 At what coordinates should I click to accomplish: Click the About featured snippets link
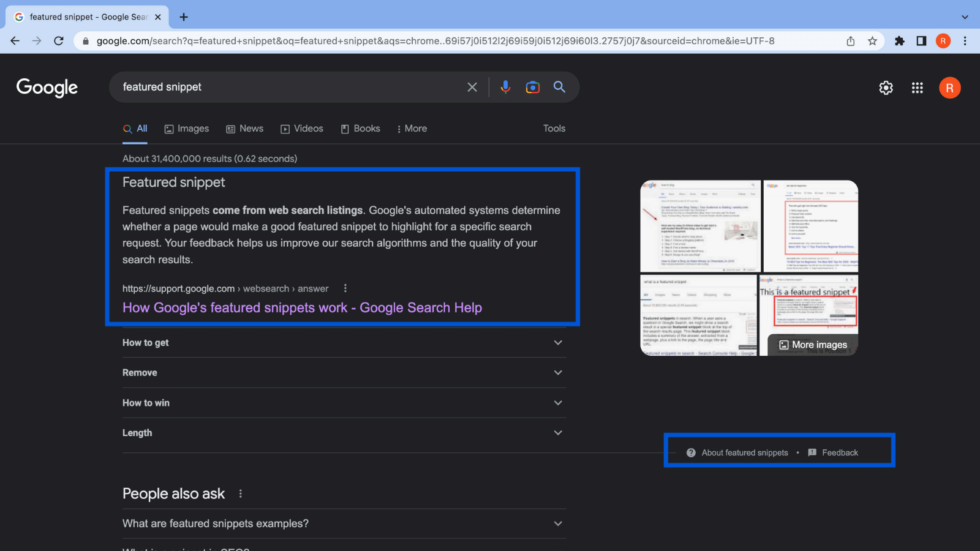point(744,452)
